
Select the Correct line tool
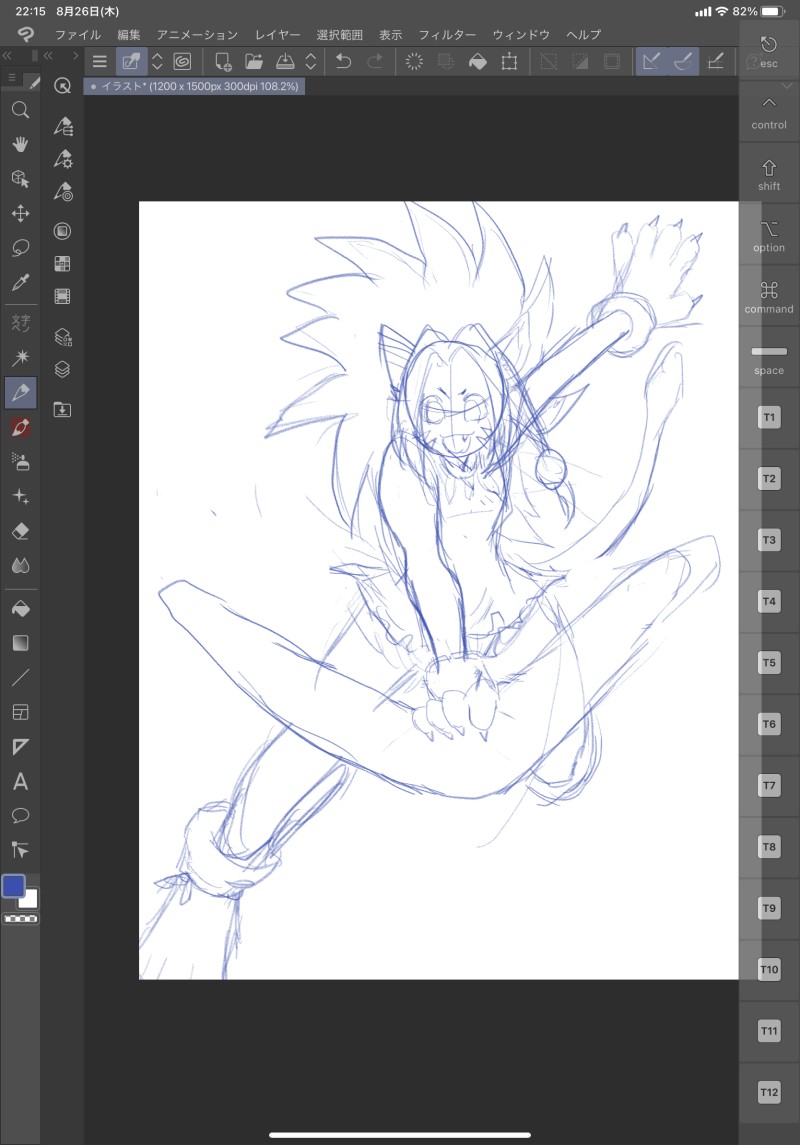pyautogui.click(x=20, y=850)
